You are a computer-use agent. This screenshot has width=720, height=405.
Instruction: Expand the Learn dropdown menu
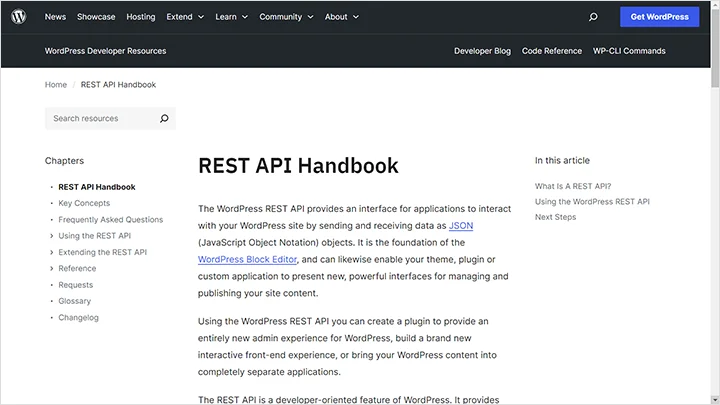point(231,17)
